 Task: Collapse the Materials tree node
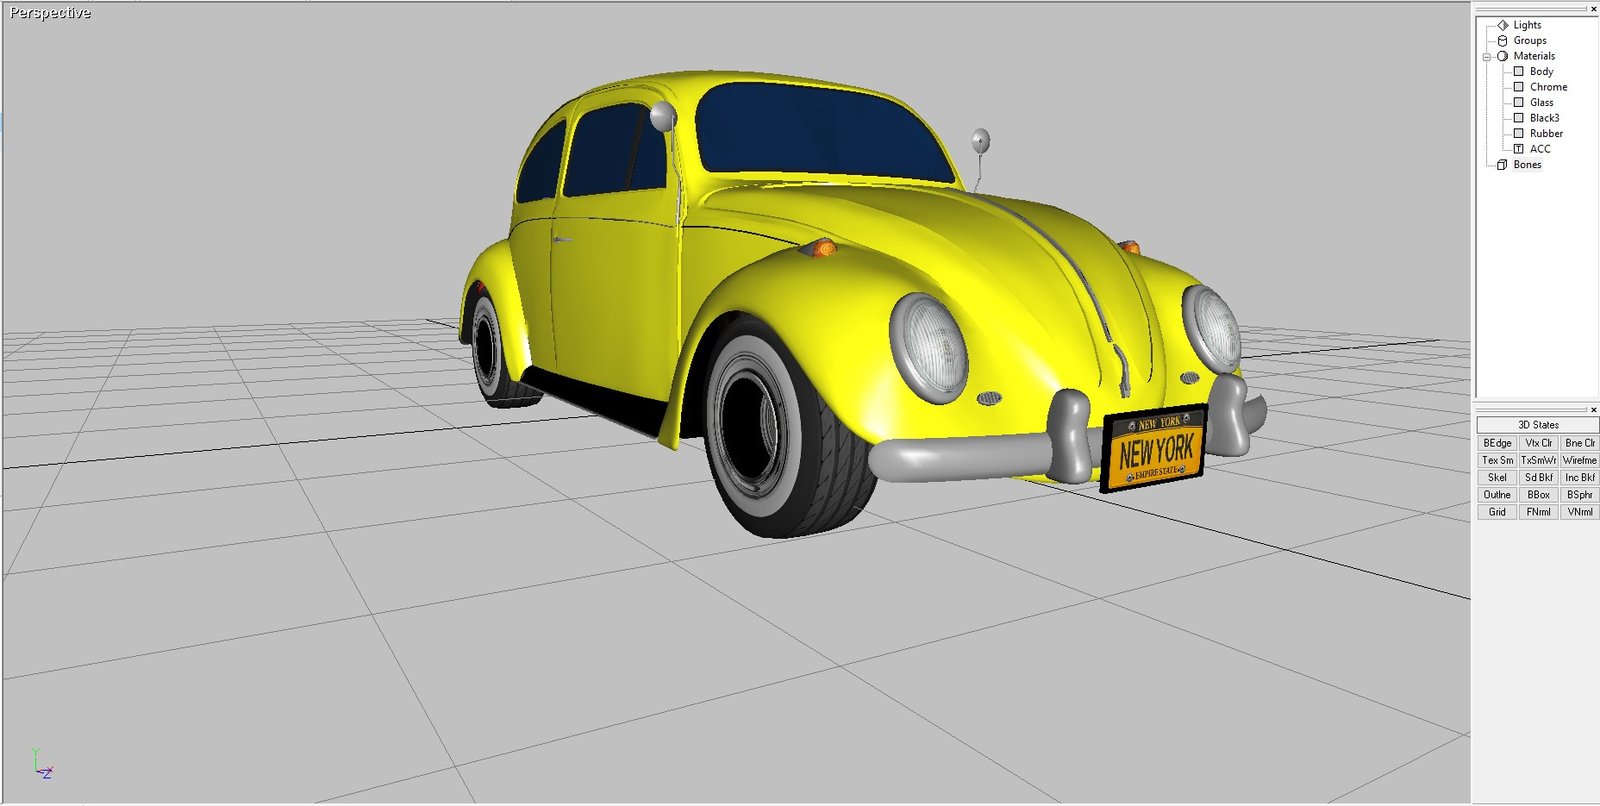1486,57
